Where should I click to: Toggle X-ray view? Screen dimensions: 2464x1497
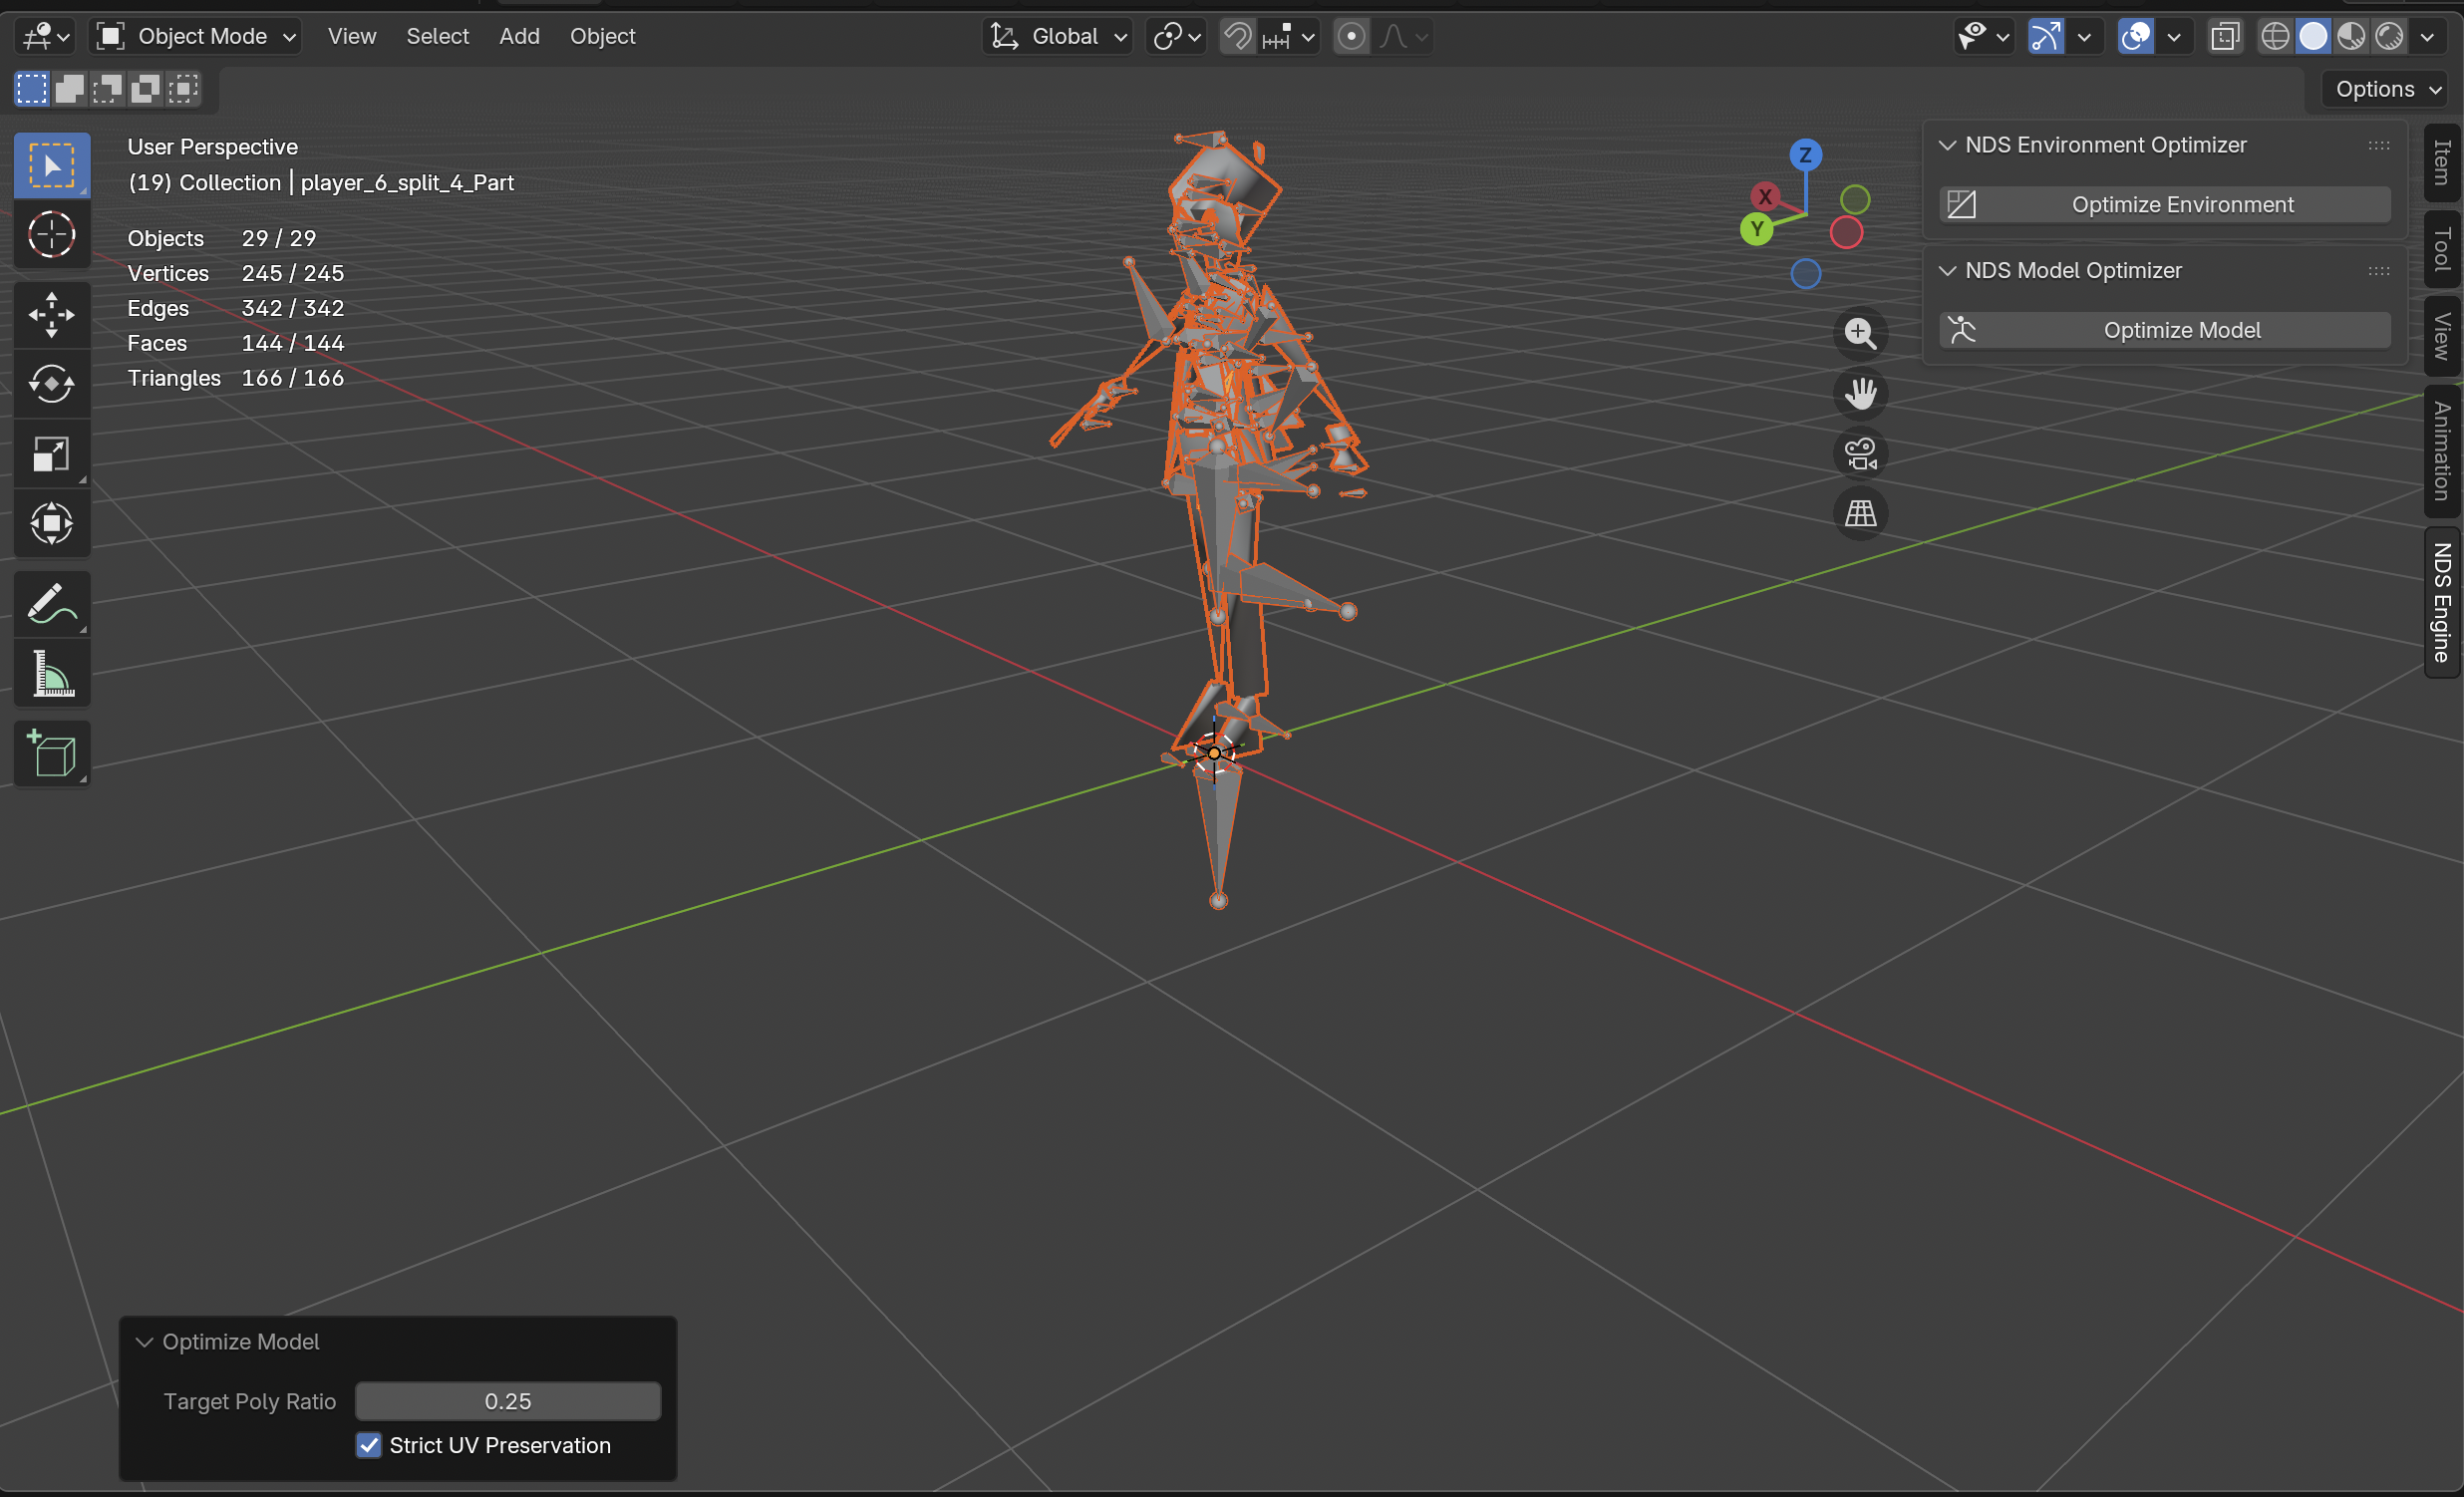[2224, 37]
